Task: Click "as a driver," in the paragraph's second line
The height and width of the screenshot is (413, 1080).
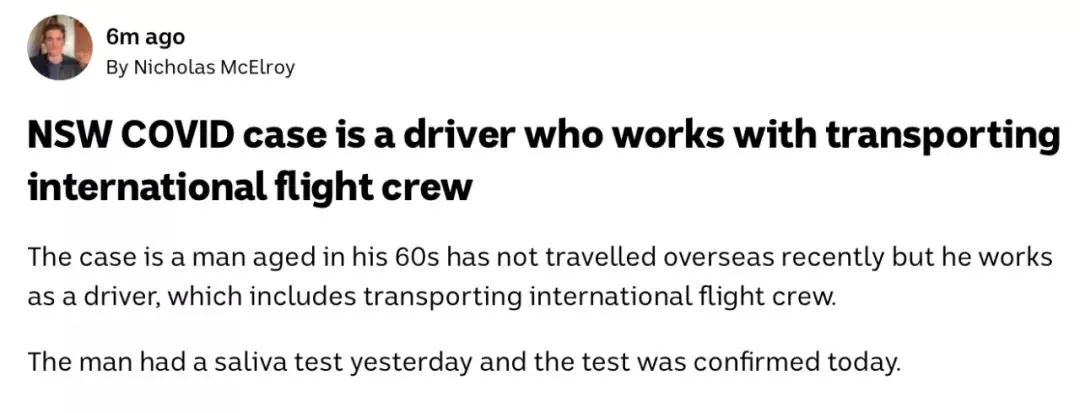Action: pos(95,298)
